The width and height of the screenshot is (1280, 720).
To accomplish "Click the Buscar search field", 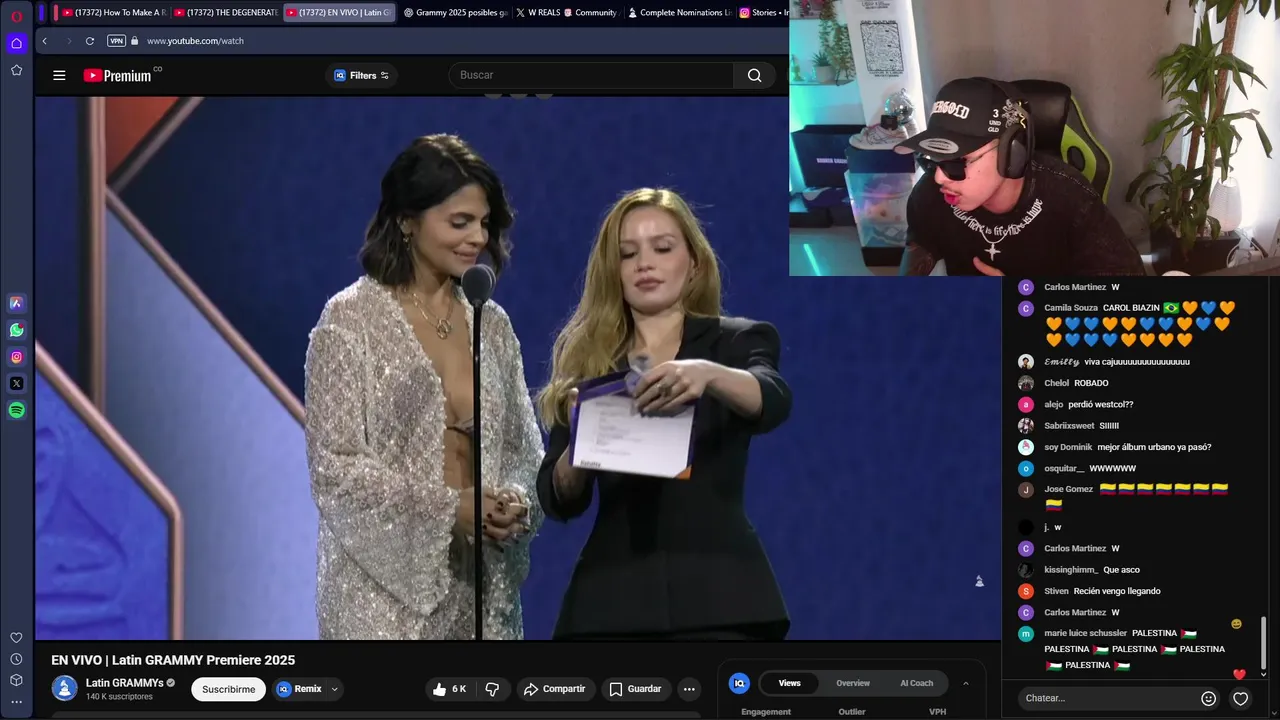I will pos(590,75).
